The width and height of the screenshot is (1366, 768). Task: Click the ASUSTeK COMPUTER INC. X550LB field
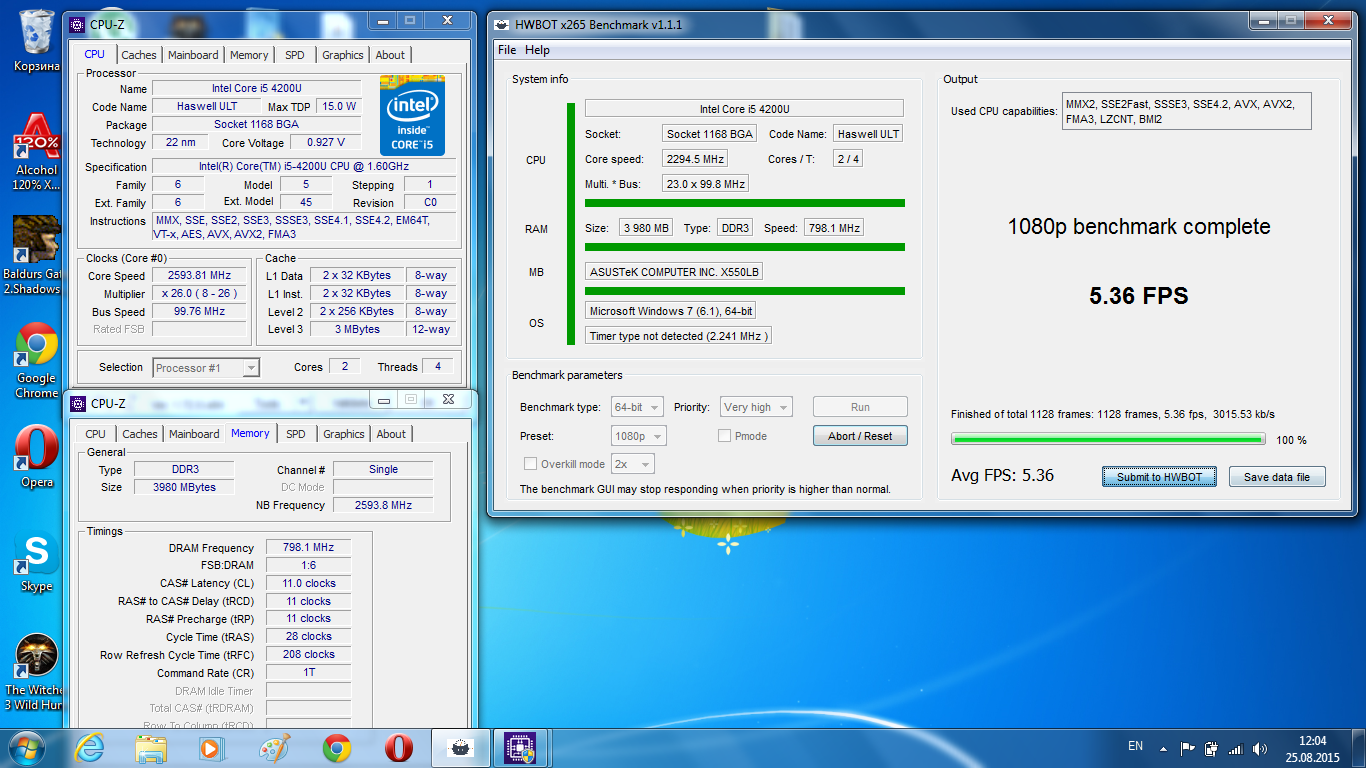[x=674, y=271]
